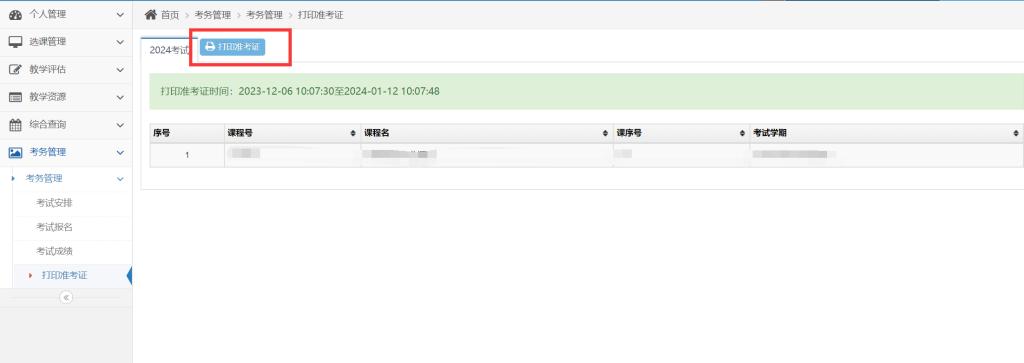Collapse the 考务管理 submenu chevron
Viewport: 1024px width, 363px height.
point(120,178)
